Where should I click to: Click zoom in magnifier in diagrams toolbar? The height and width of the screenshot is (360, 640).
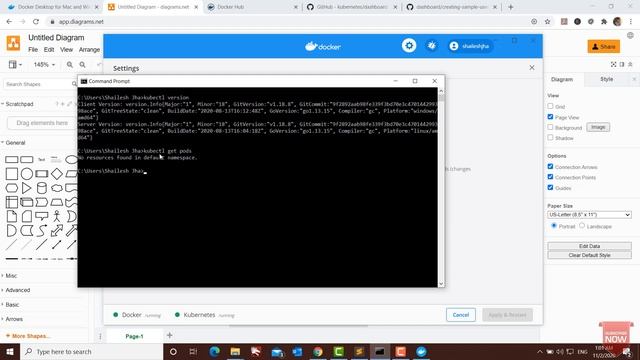pyautogui.click(x=70, y=64)
